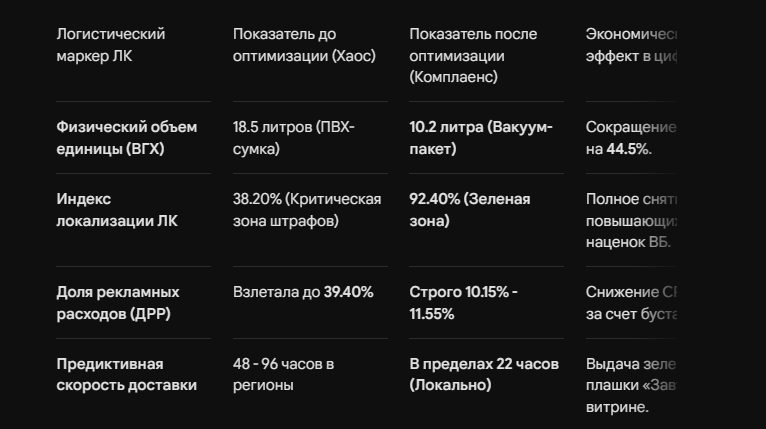
Task: Click the truncated 'Экономический эффект' column header
Action: (x=631, y=45)
